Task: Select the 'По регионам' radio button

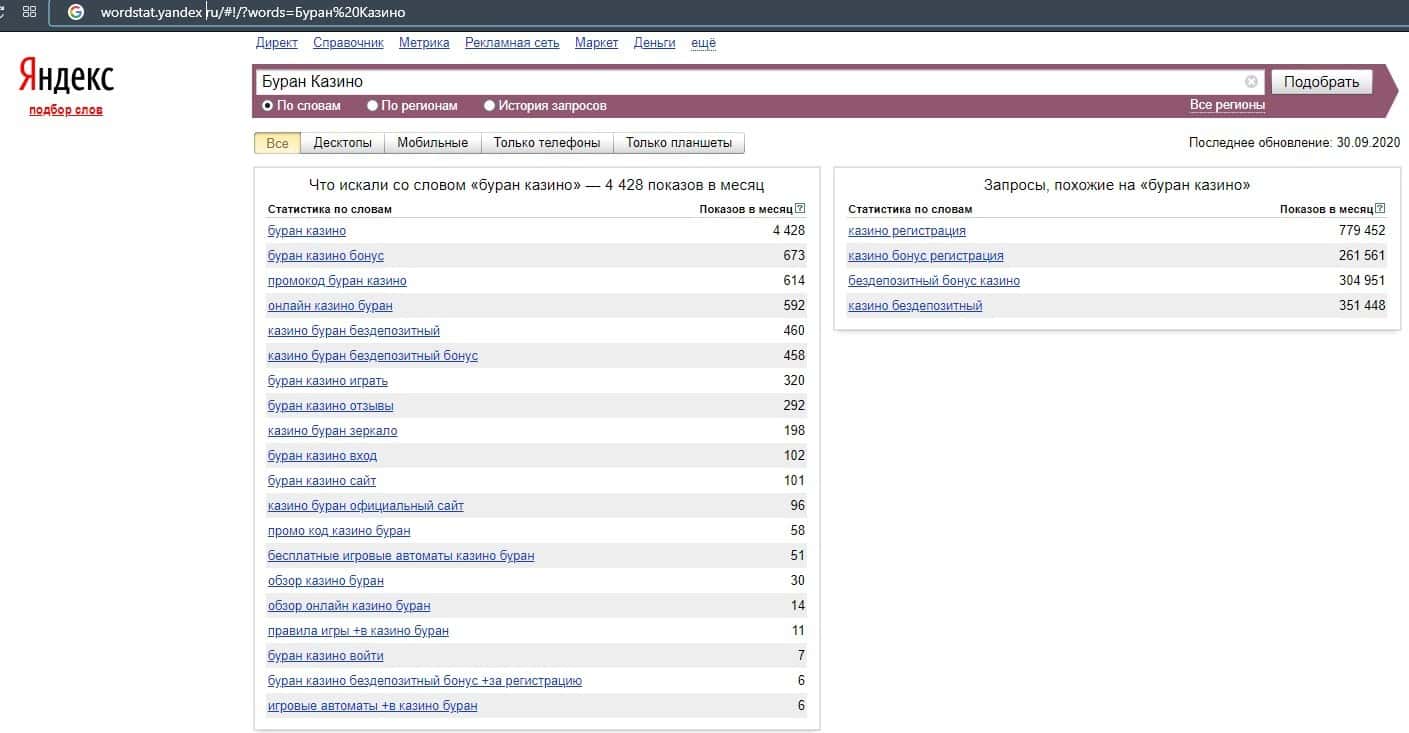Action: tap(372, 105)
